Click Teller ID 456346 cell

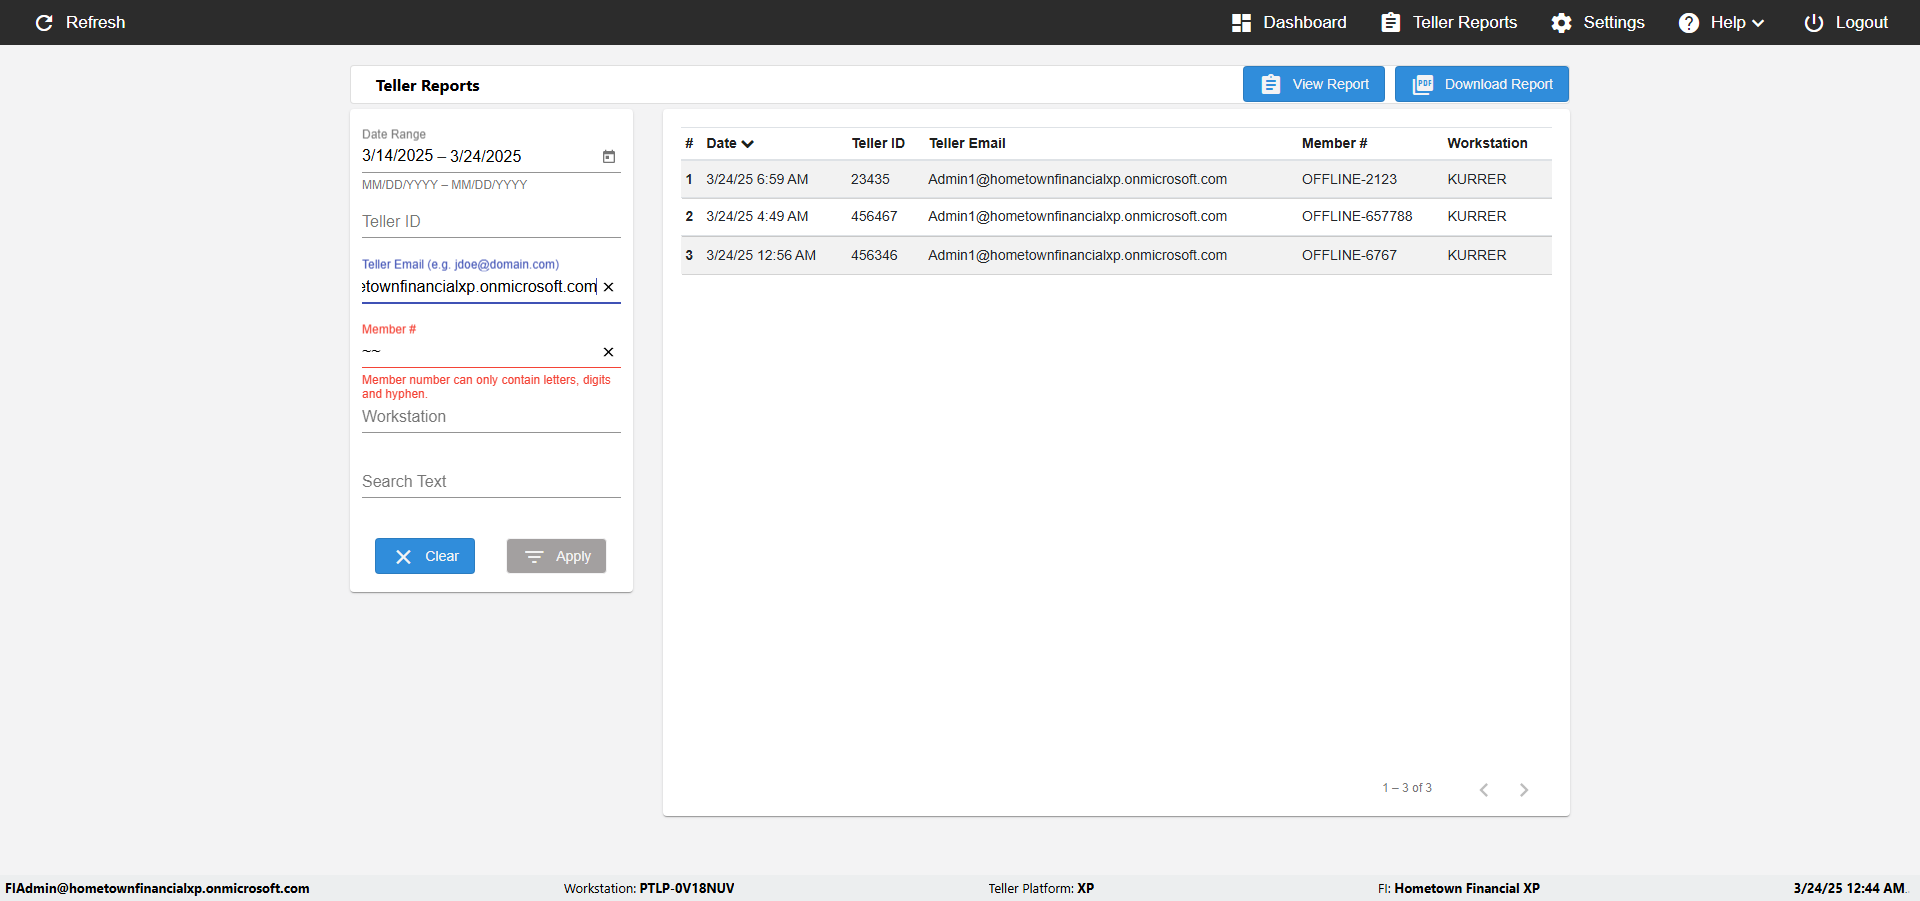[x=874, y=255]
